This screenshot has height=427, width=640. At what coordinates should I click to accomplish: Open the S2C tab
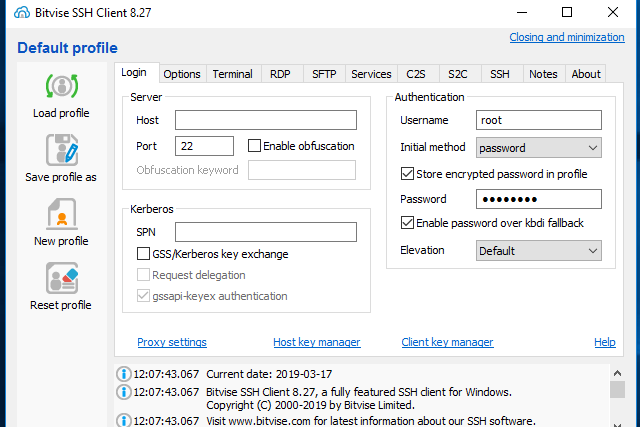point(458,74)
